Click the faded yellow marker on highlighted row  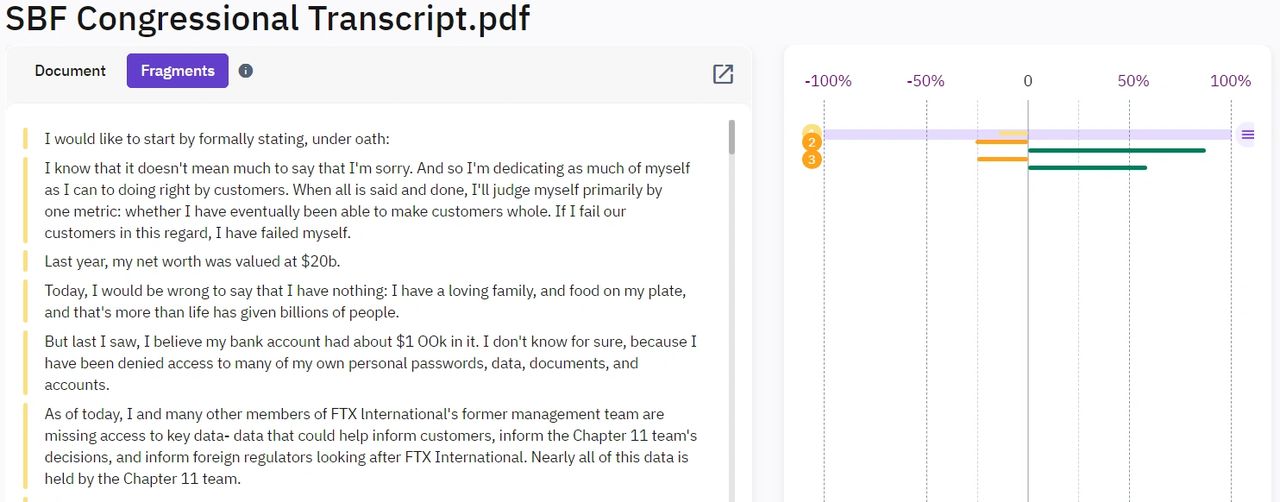[811, 131]
